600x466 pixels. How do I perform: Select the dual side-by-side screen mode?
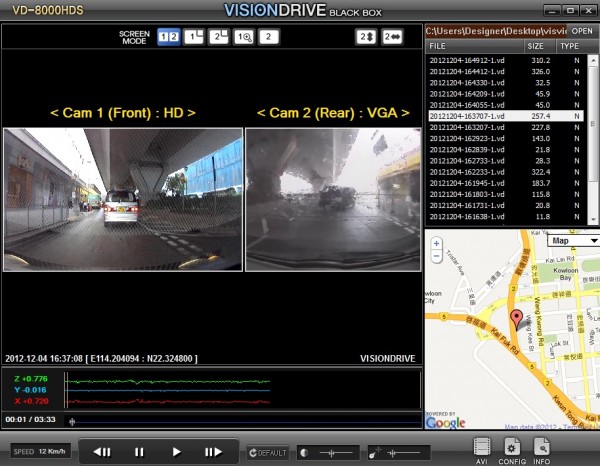169,37
